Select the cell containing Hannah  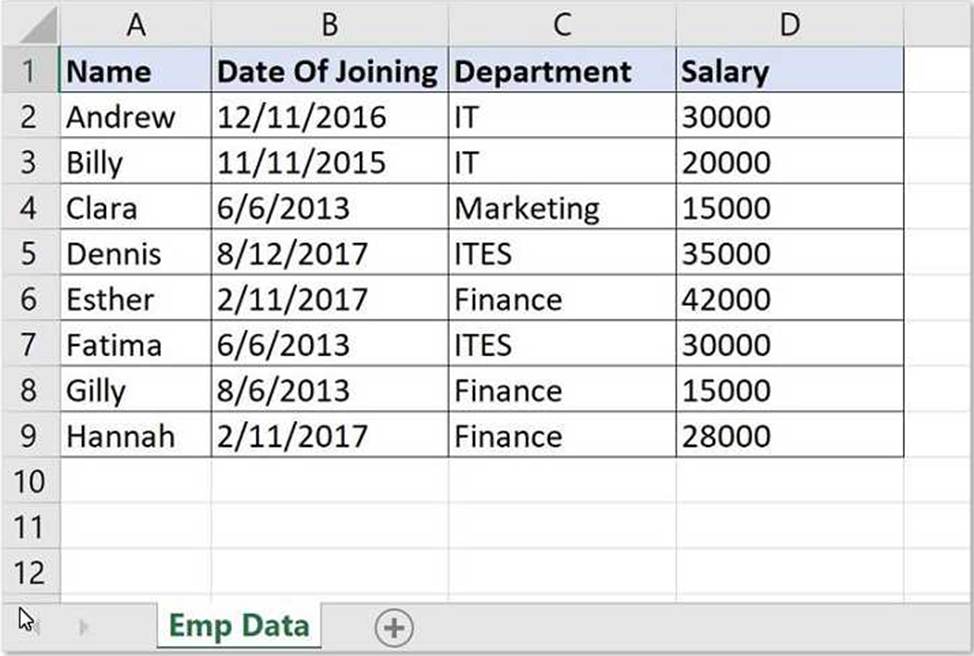point(136,436)
